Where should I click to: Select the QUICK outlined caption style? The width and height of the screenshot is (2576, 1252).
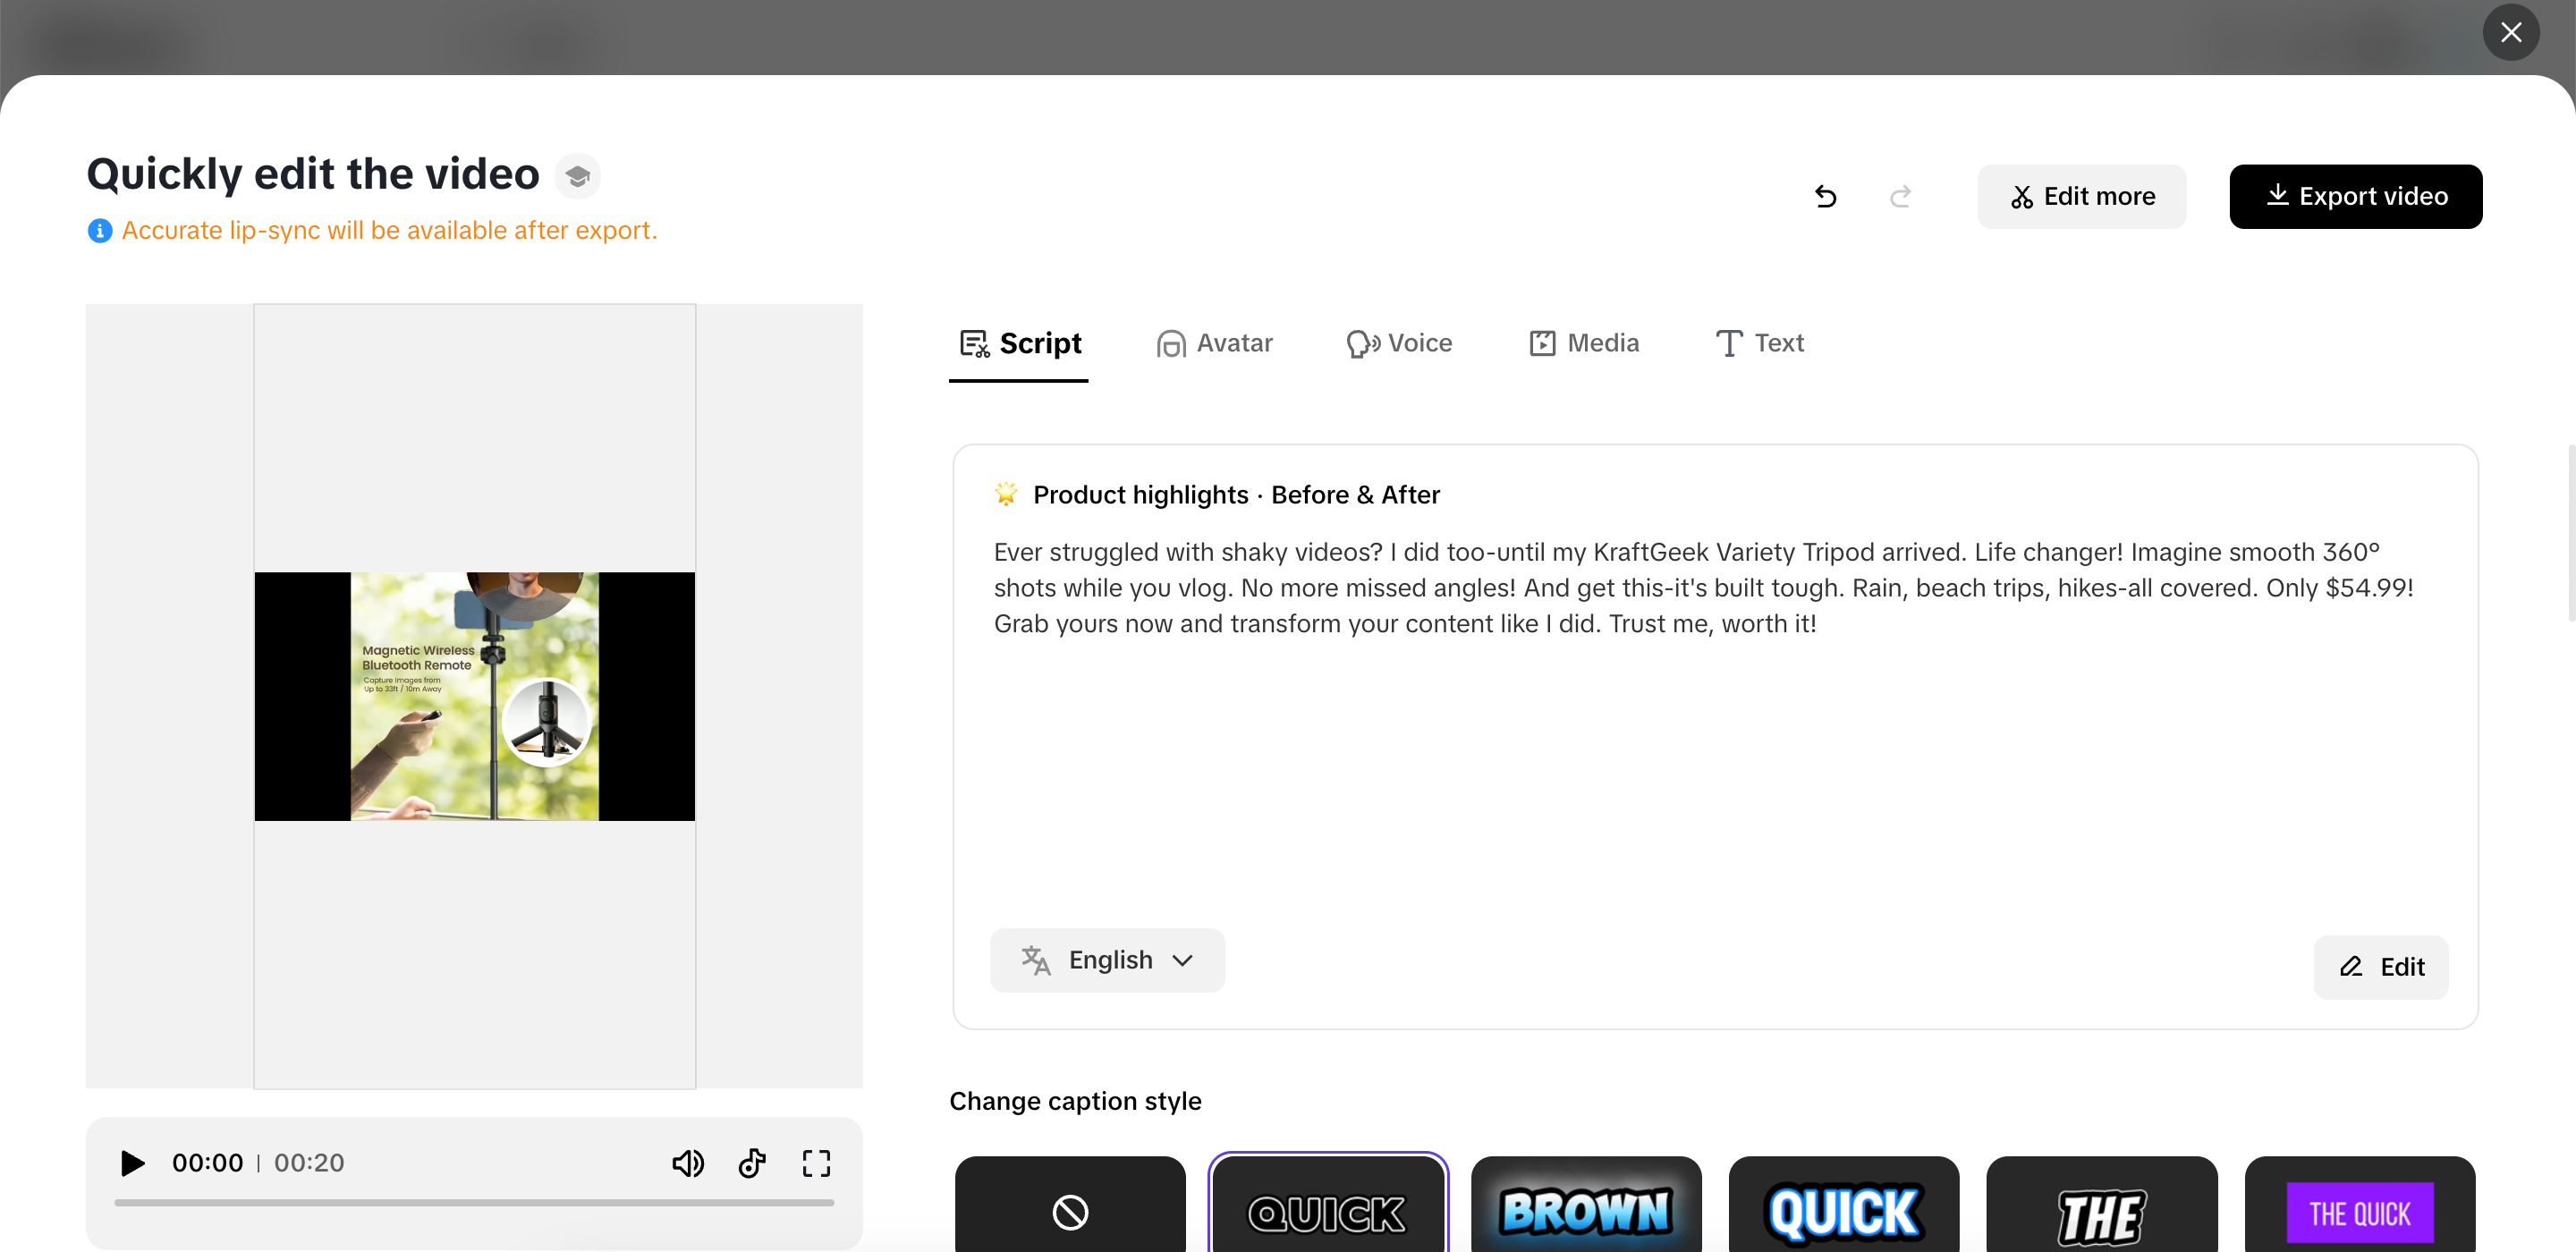(1327, 1212)
